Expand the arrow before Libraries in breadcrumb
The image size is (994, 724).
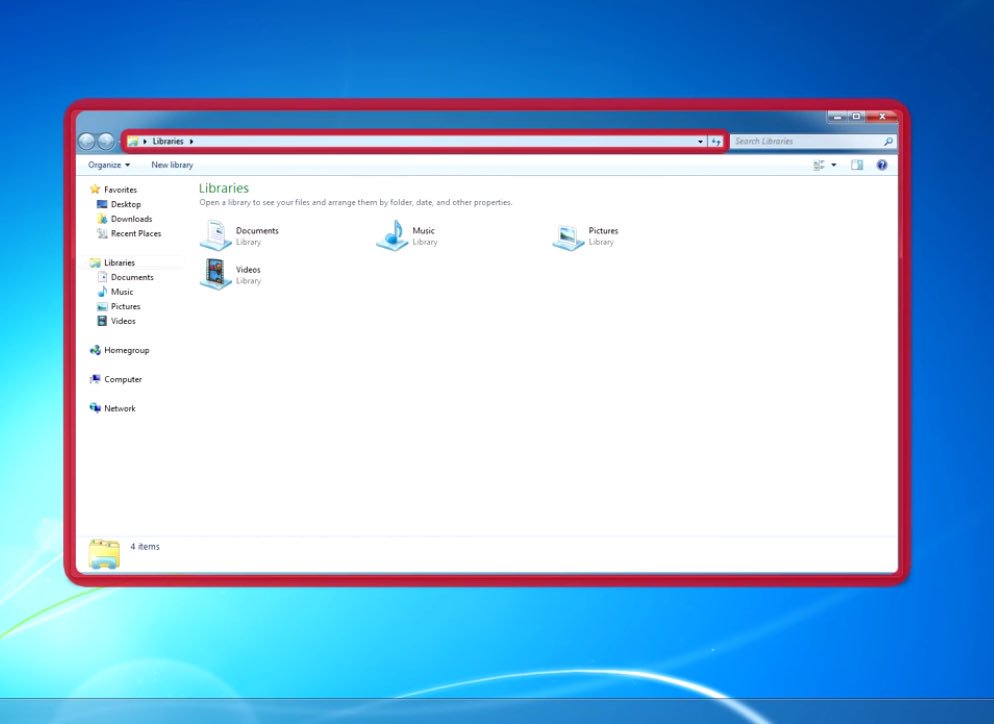[145, 141]
